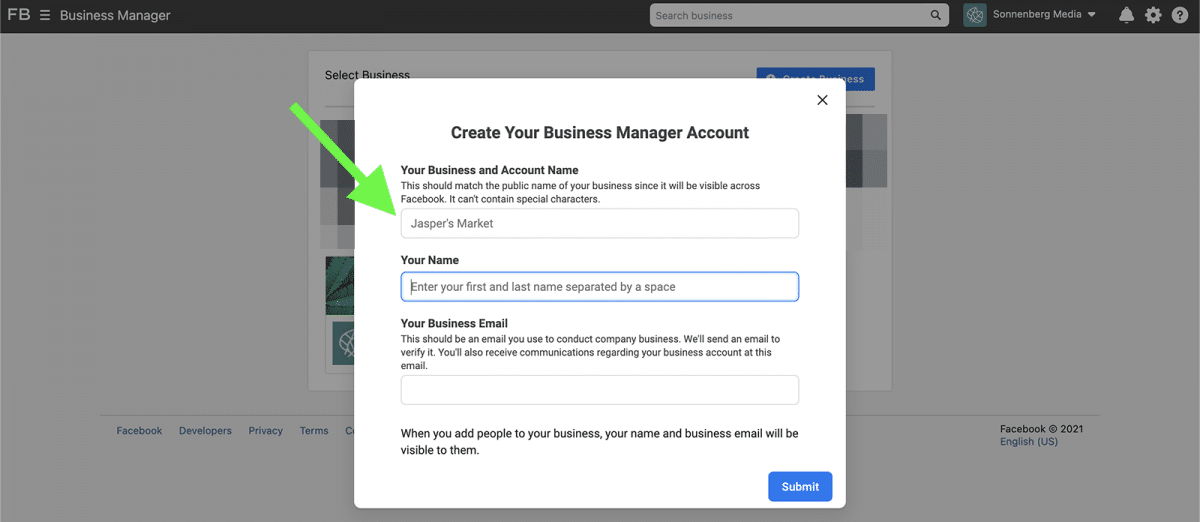Click the Business and Account Name field
Image resolution: width=1200 pixels, height=522 pixels.
pyautogui.click(x=600, y=223)
